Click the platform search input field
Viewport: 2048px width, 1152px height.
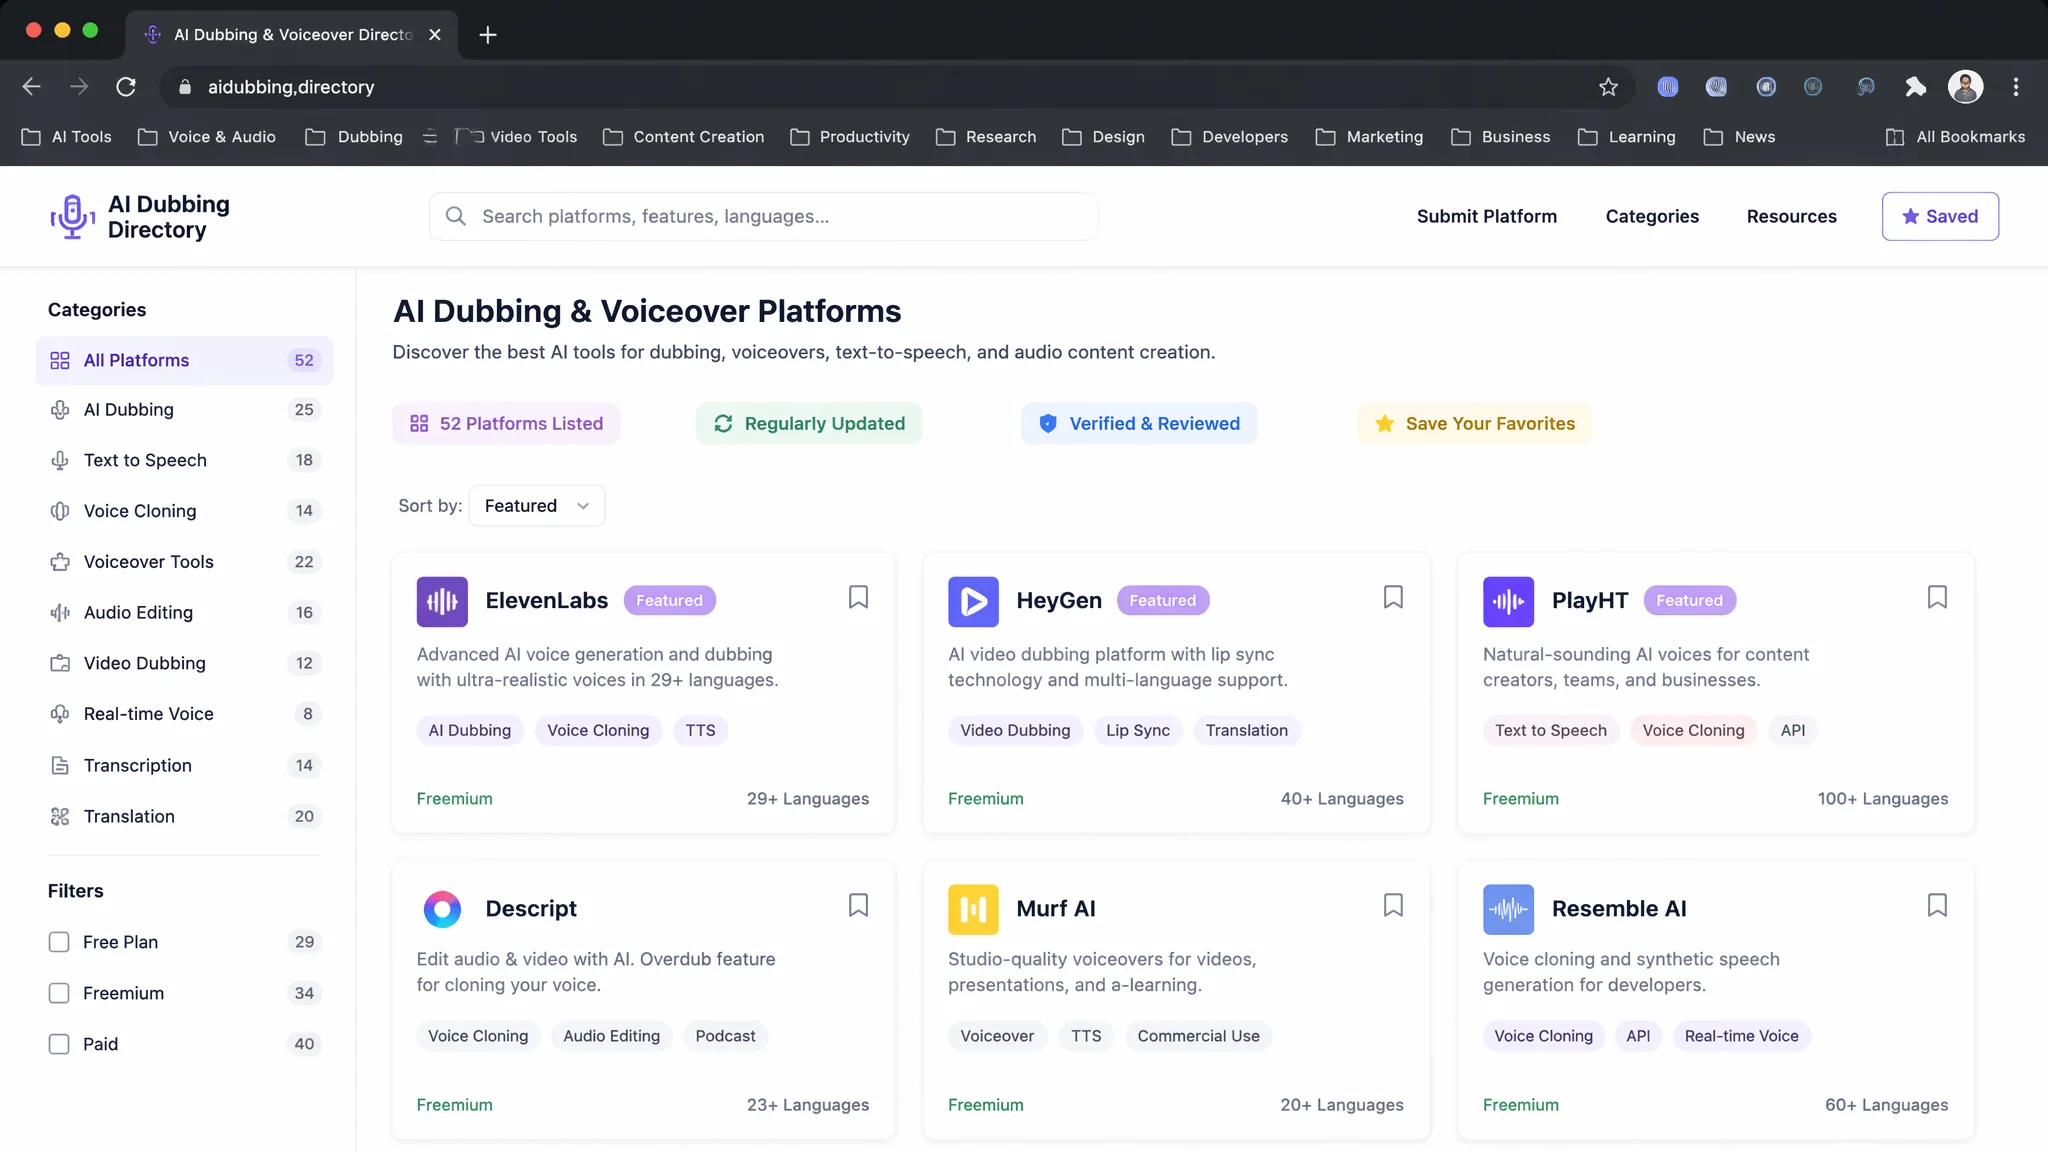(764, 216)
